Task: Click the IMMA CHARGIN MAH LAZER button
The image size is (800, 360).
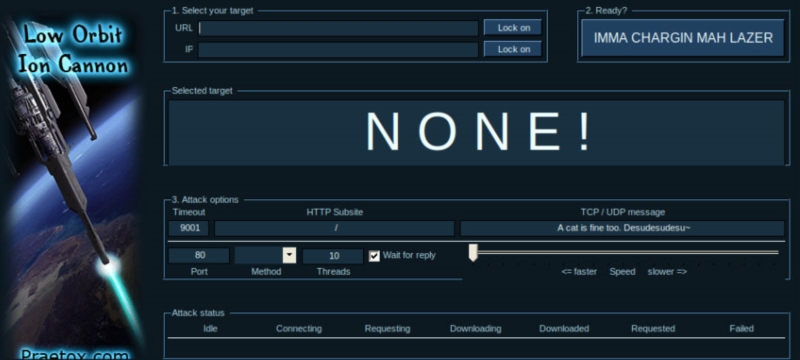Action: (683, 38)
